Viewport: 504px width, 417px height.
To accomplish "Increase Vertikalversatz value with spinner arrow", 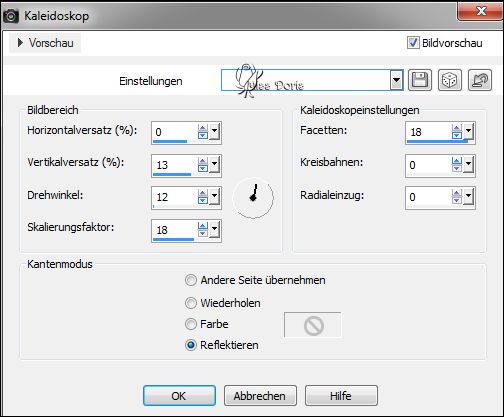I will 203,161.
